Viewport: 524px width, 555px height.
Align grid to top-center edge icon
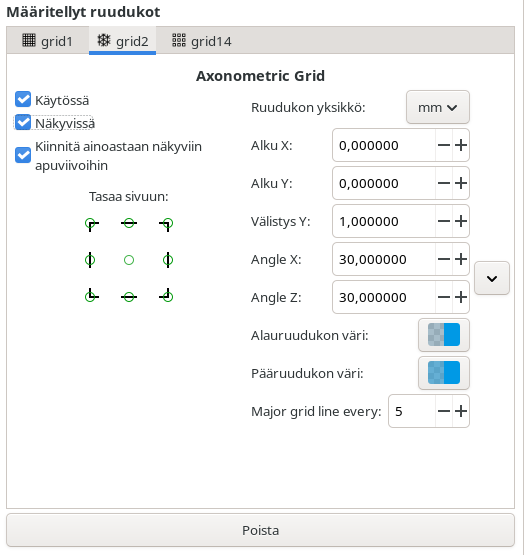click(x=129, y=223)
